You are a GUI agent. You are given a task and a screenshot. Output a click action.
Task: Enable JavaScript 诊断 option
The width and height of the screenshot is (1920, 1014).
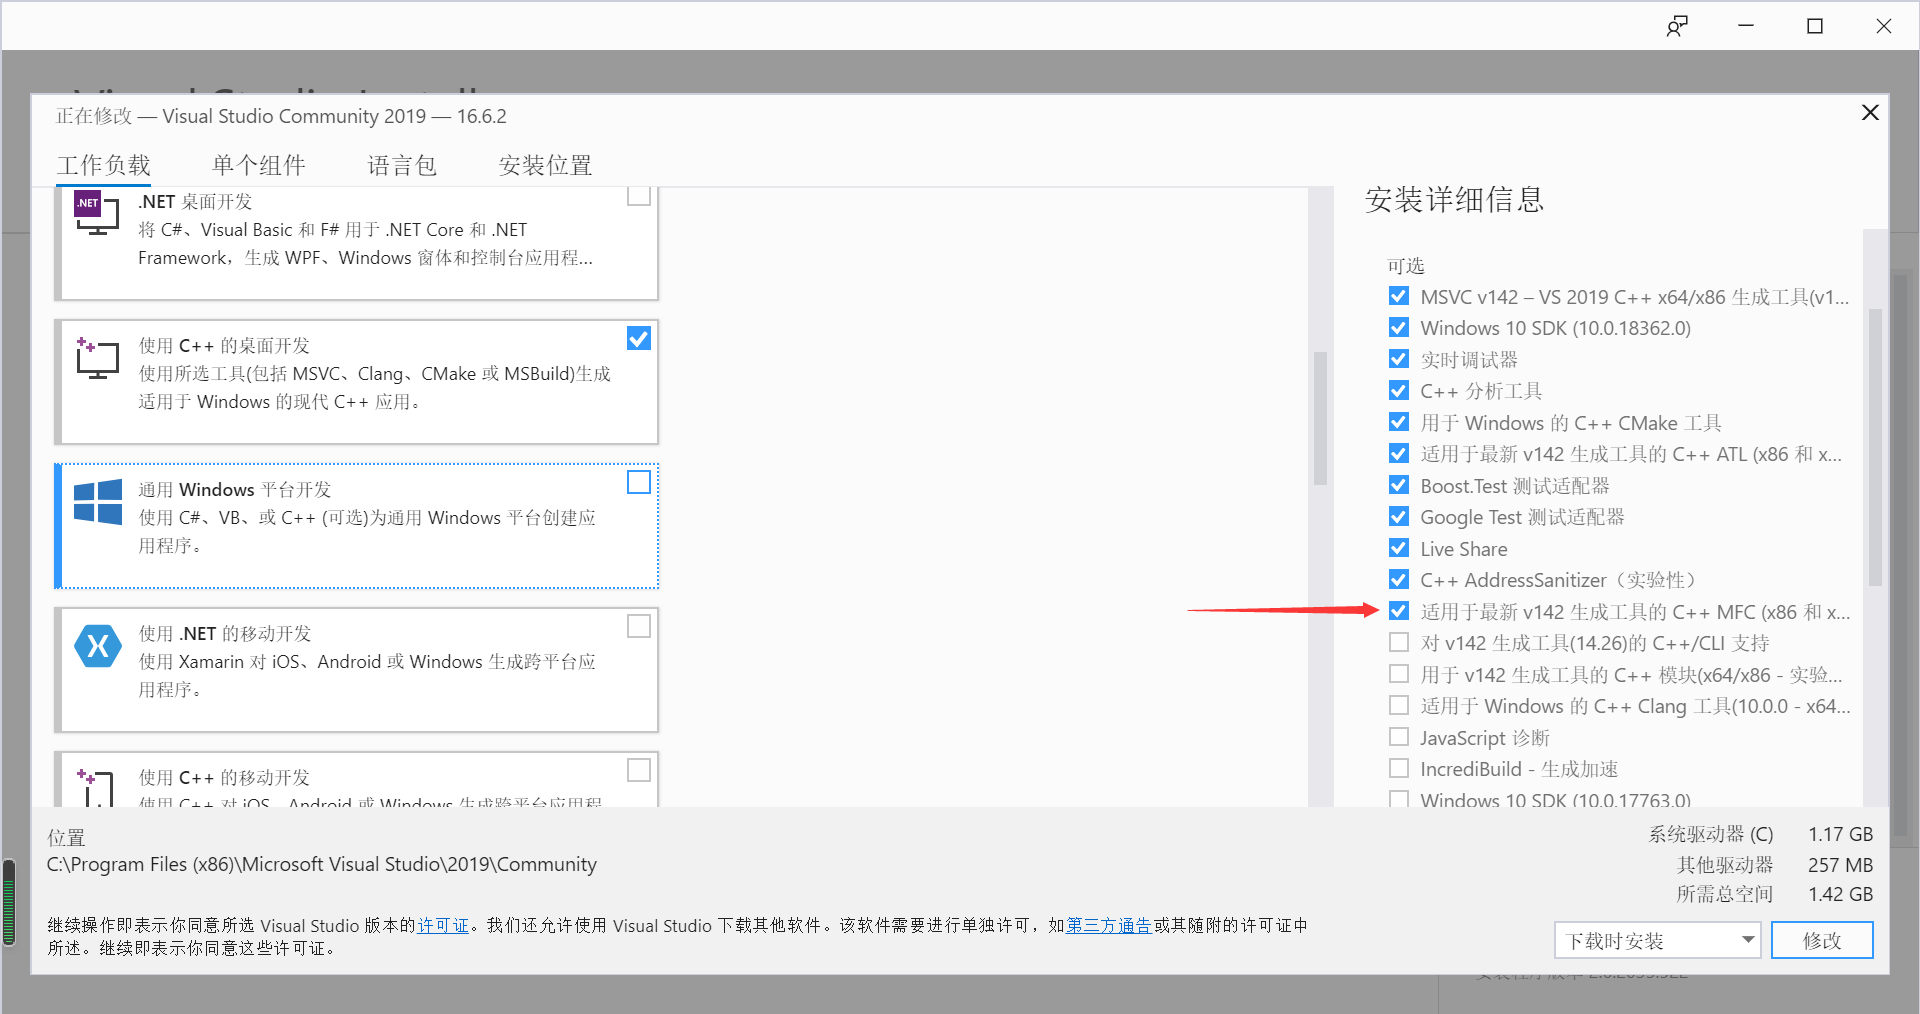[1399, 737]
